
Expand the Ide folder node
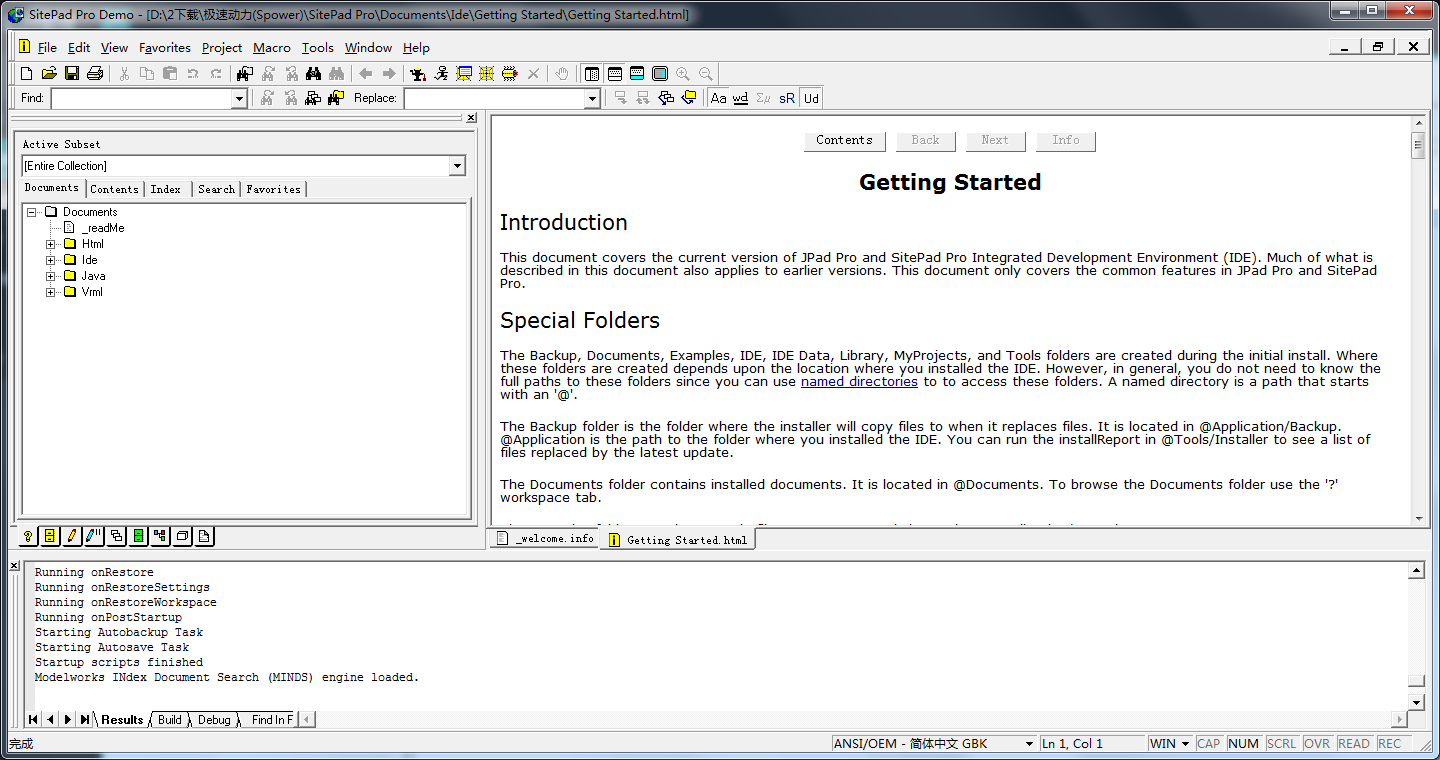click(x=50, y=260)
